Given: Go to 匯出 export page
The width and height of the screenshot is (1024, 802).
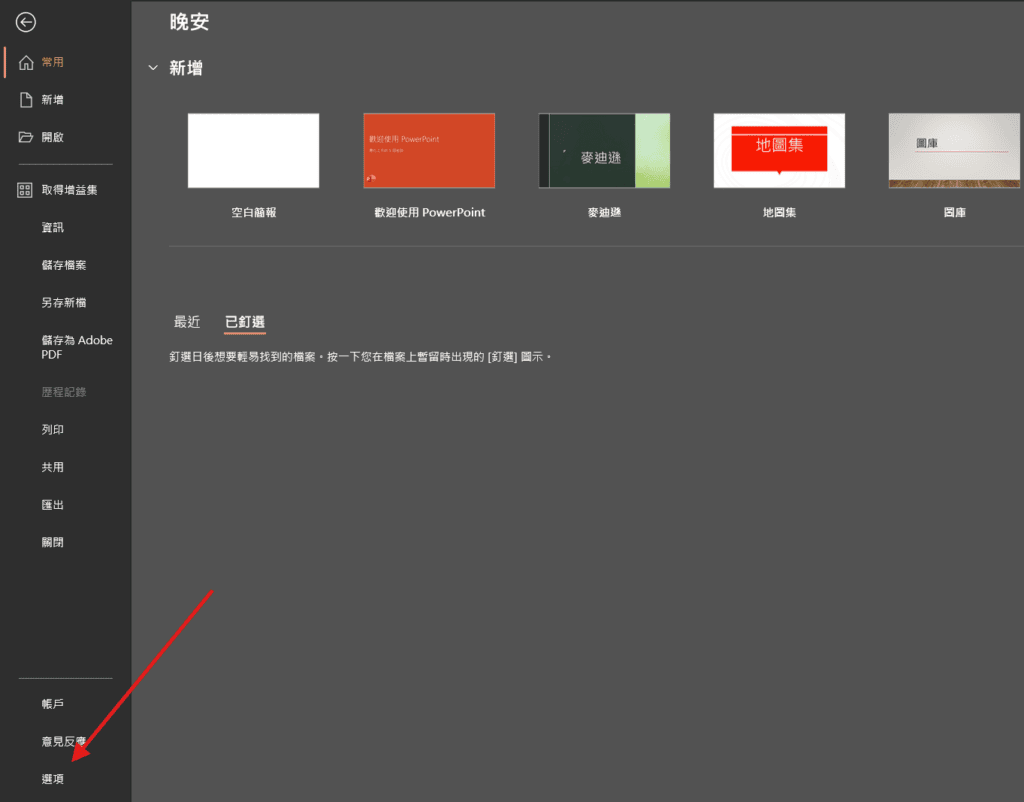Looking at the screenshot, I should click(x=52, y=505).
